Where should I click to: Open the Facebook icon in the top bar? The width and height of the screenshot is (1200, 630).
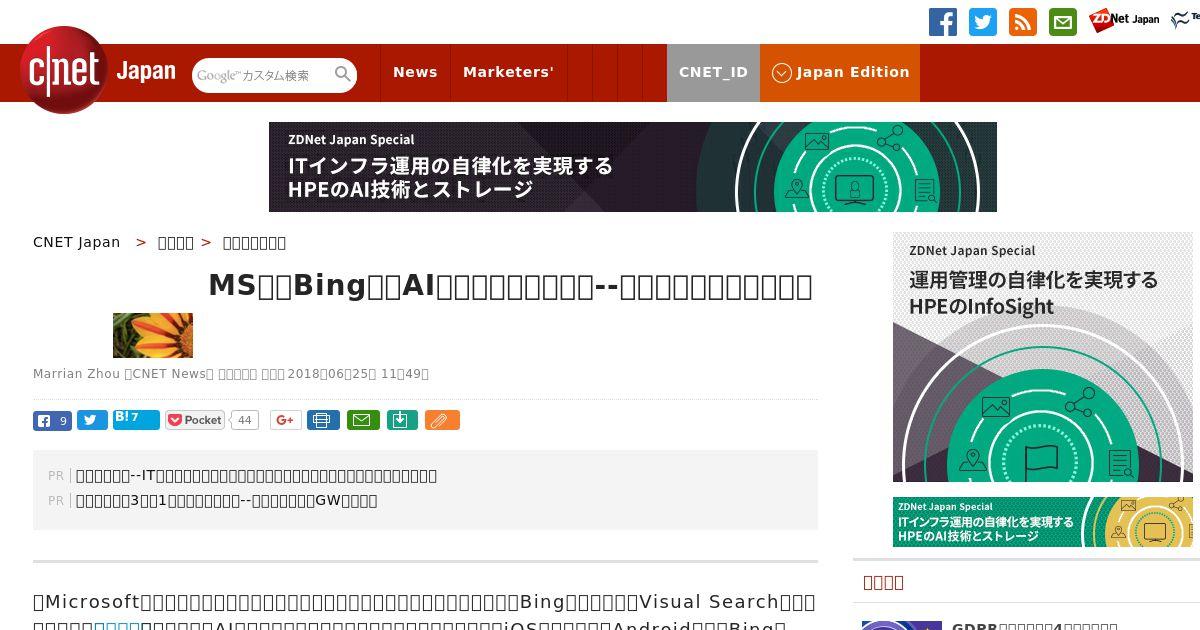[942, 22]
